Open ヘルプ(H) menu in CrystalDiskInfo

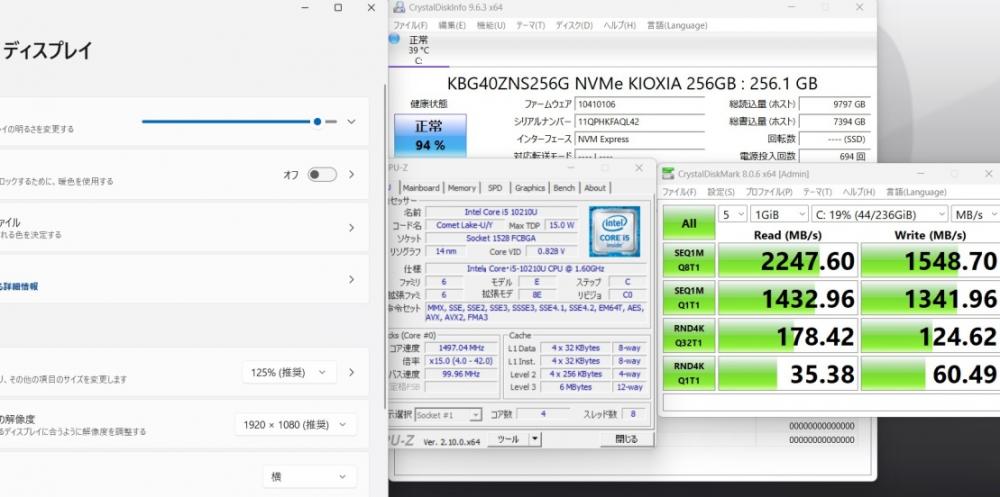point(619,26)
